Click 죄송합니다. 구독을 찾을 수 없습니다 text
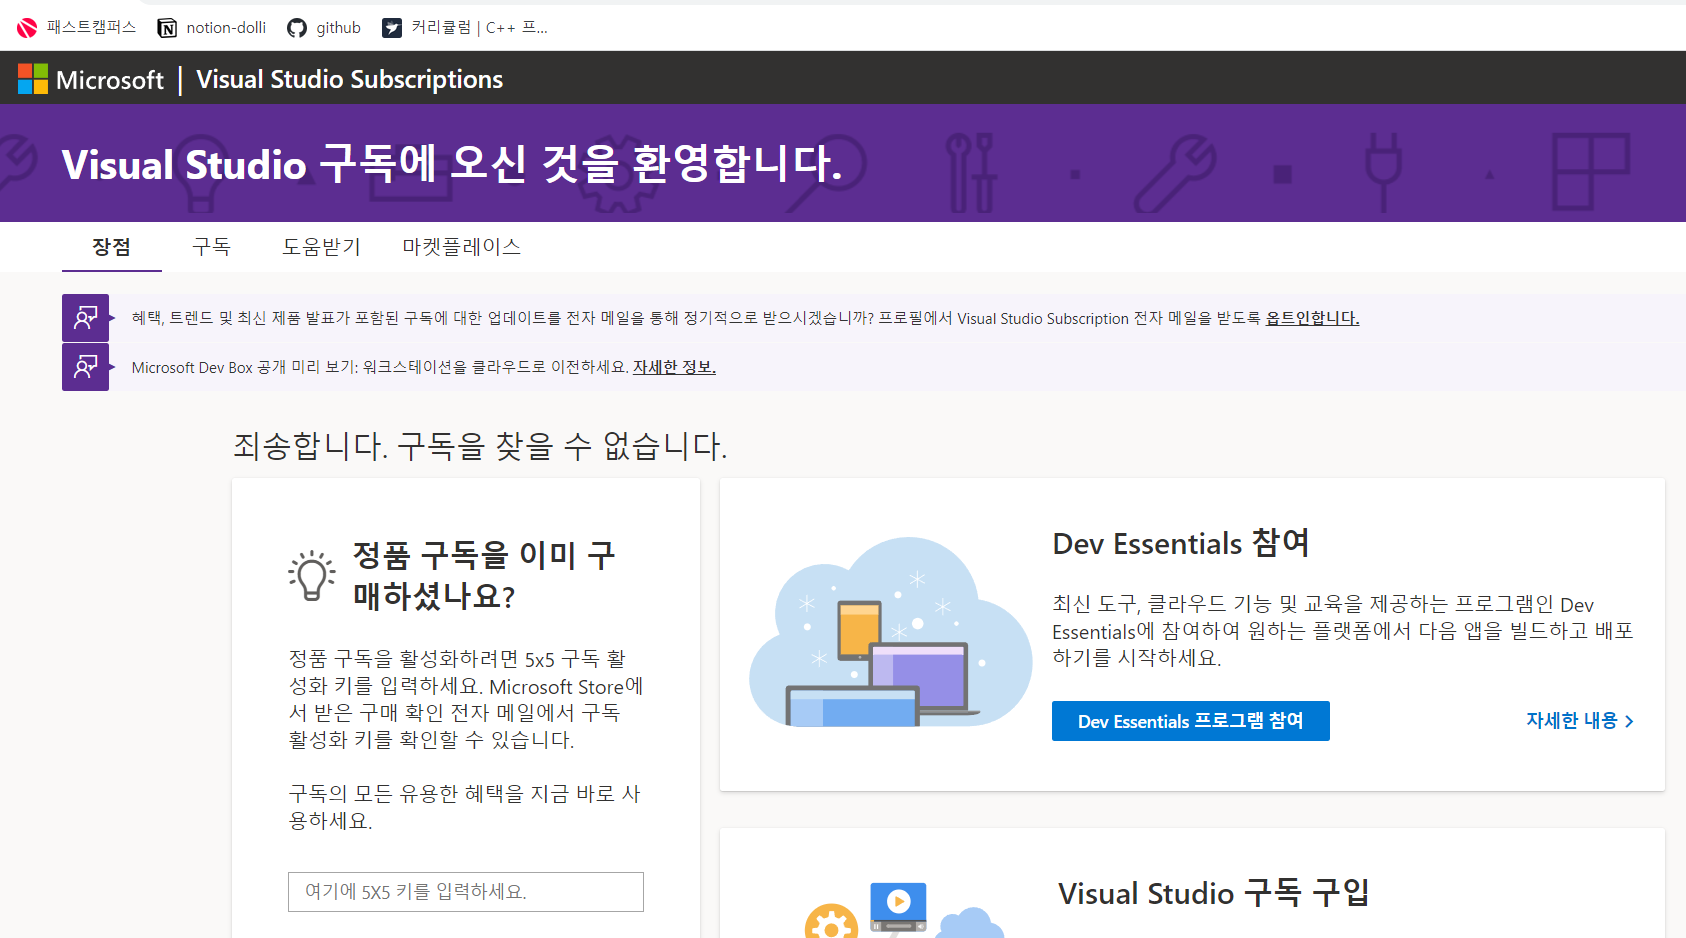This screenshot has width=1686, height=938. coord(480,446)
